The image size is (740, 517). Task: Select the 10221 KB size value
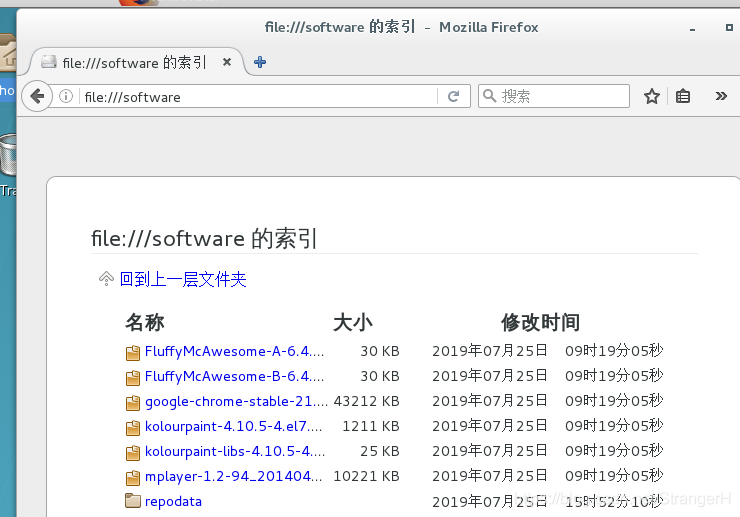(x=367, y=476)
